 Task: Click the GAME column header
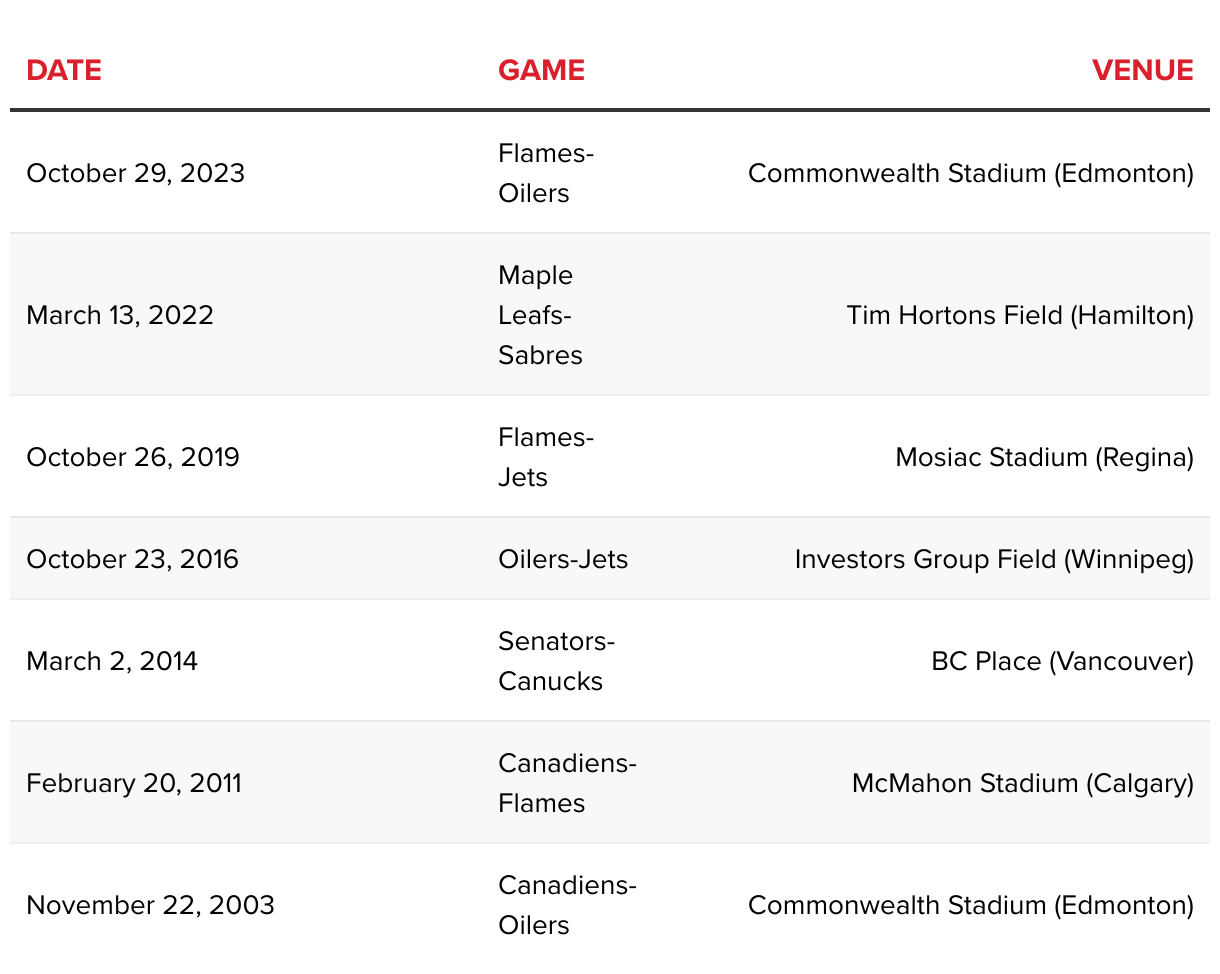click(541, 70)
